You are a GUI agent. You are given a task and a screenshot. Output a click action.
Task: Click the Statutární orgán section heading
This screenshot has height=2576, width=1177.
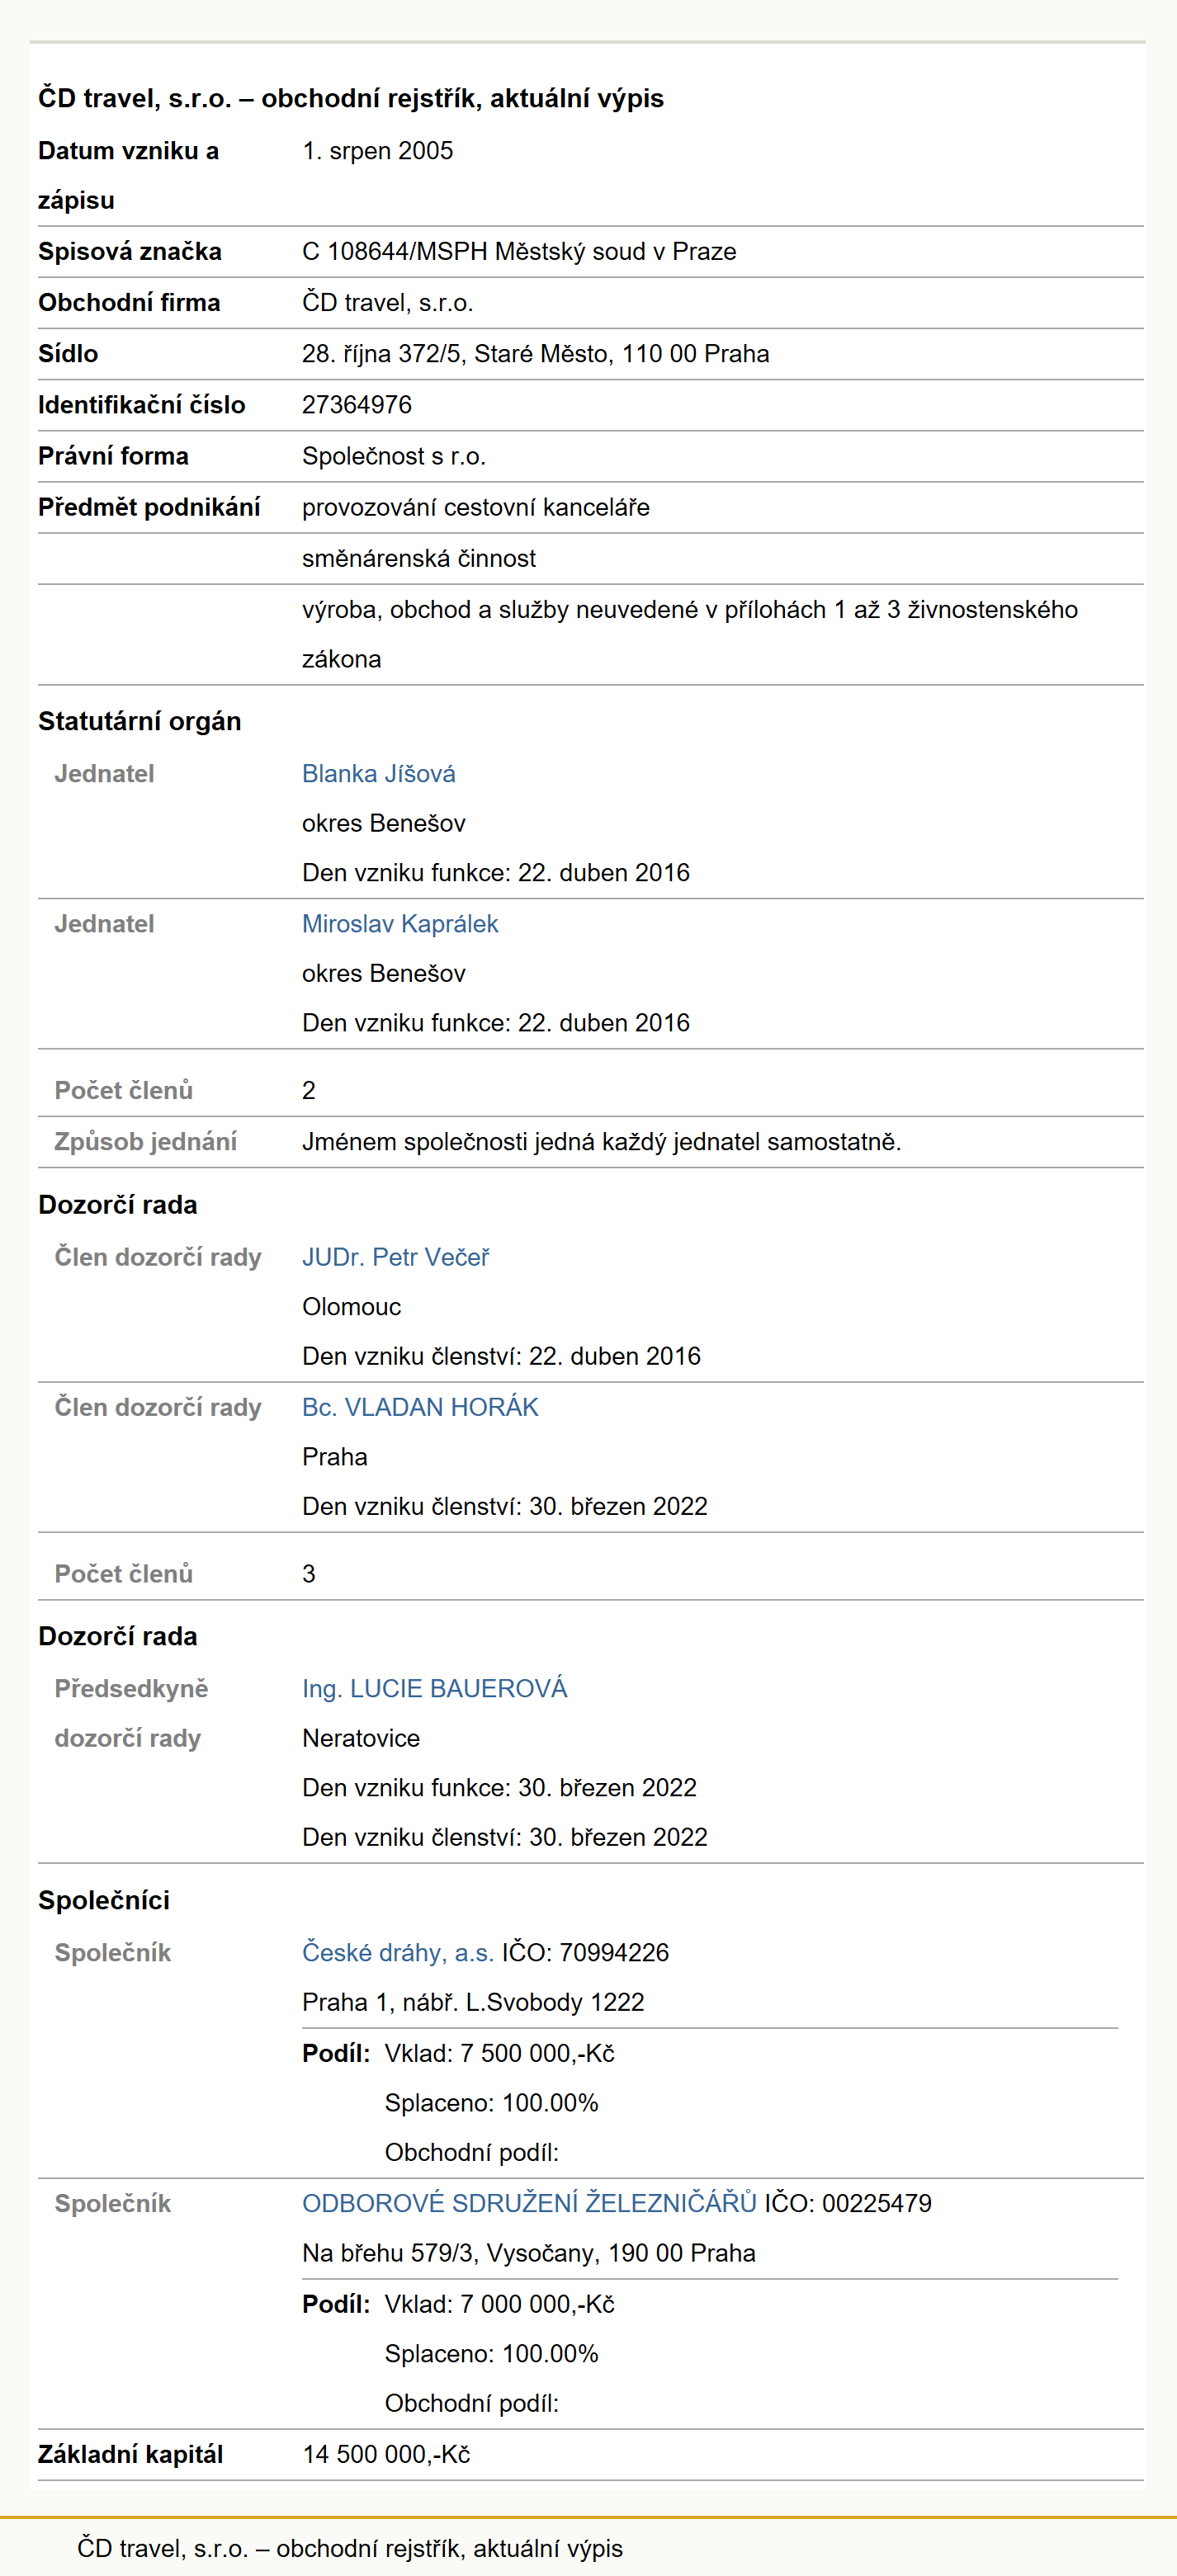(140, 721)
